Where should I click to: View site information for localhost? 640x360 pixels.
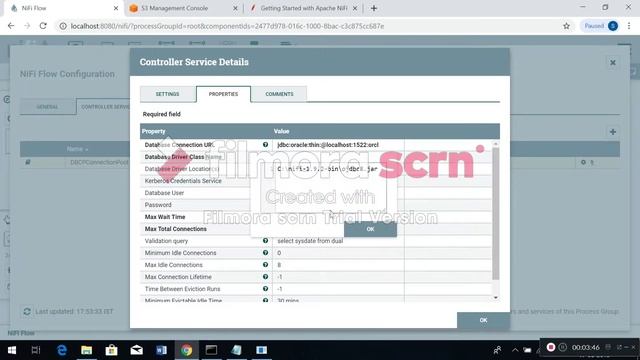[x=63, y=26]
